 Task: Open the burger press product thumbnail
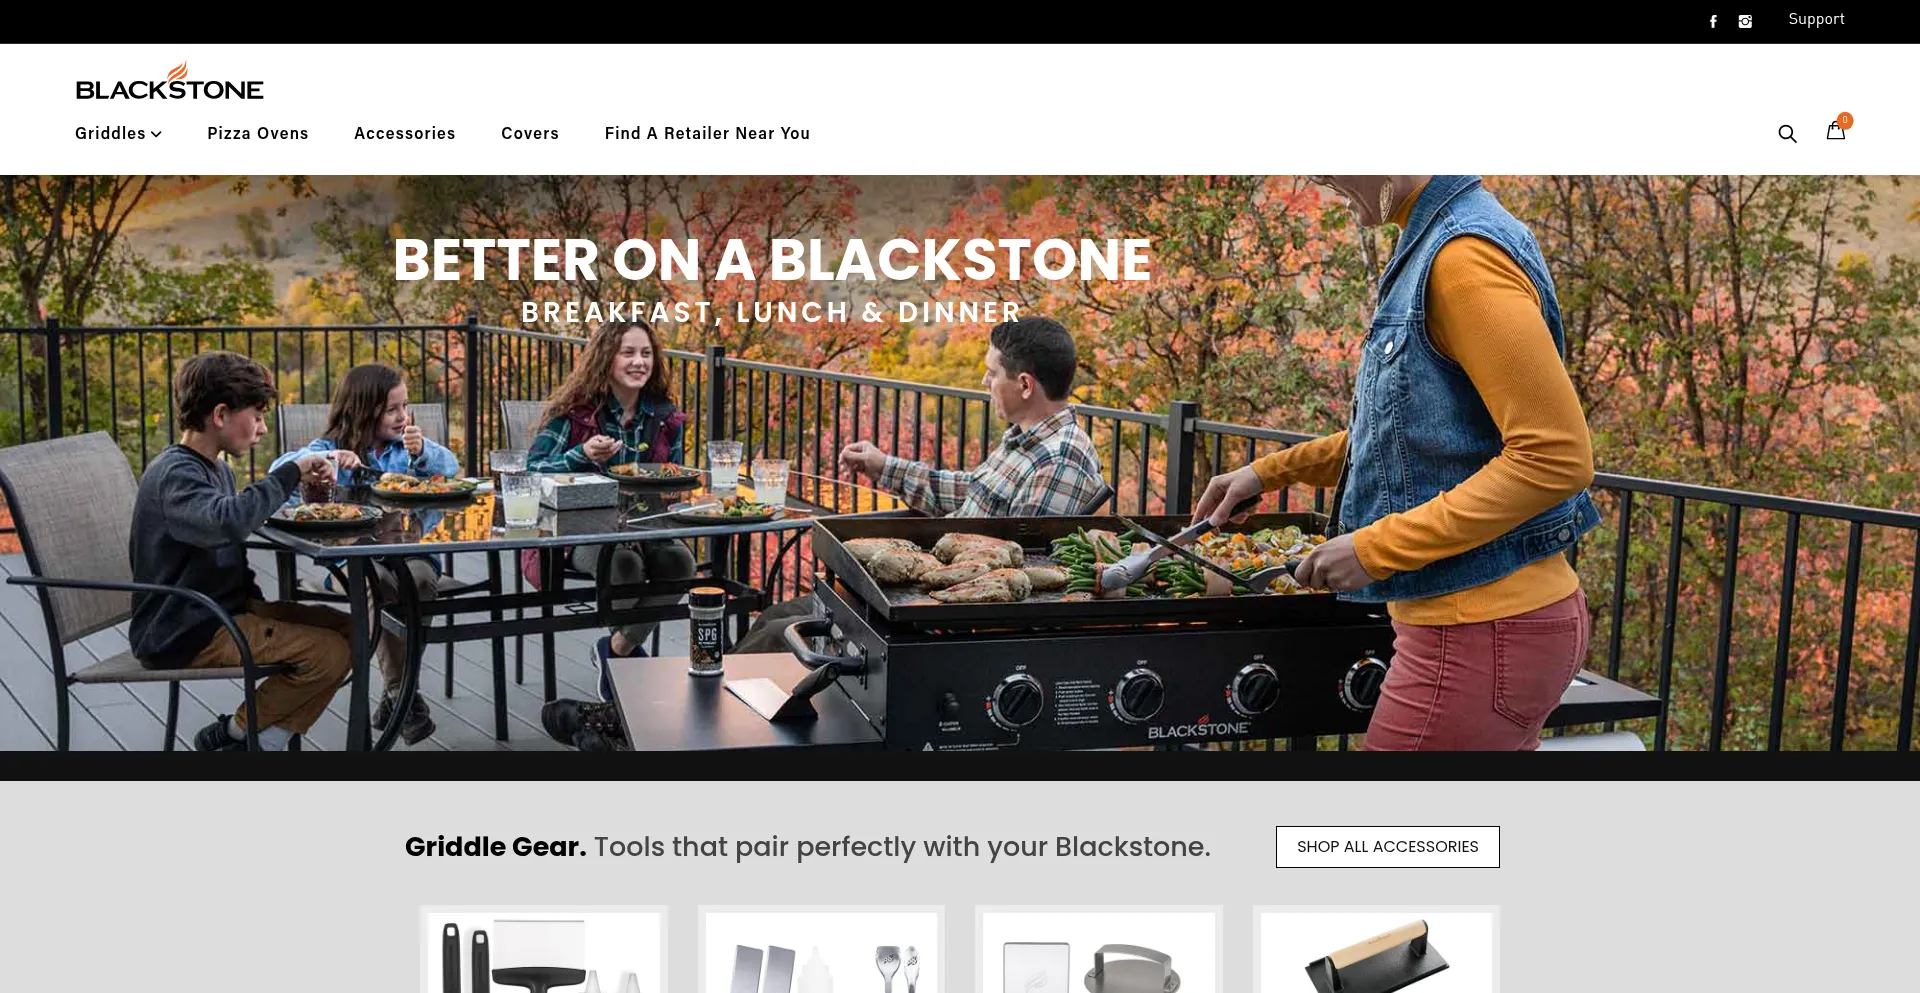pyautogui.click(x=1099, y=950)
